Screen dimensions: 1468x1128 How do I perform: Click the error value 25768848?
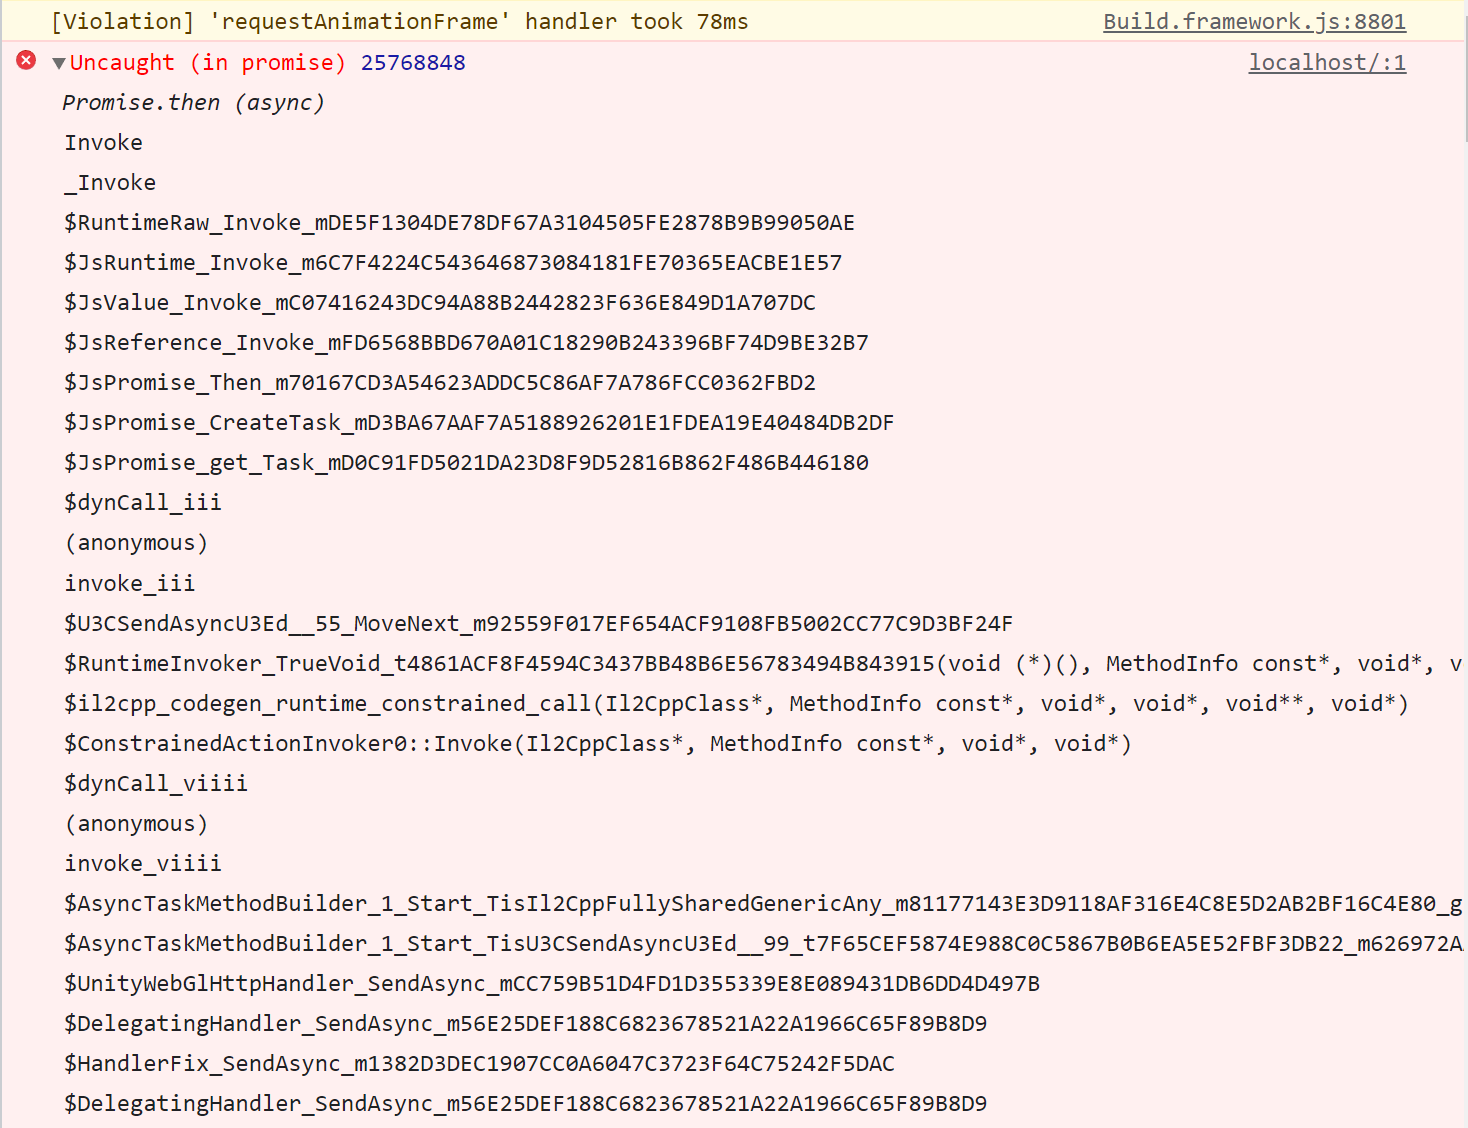[413, 63]
